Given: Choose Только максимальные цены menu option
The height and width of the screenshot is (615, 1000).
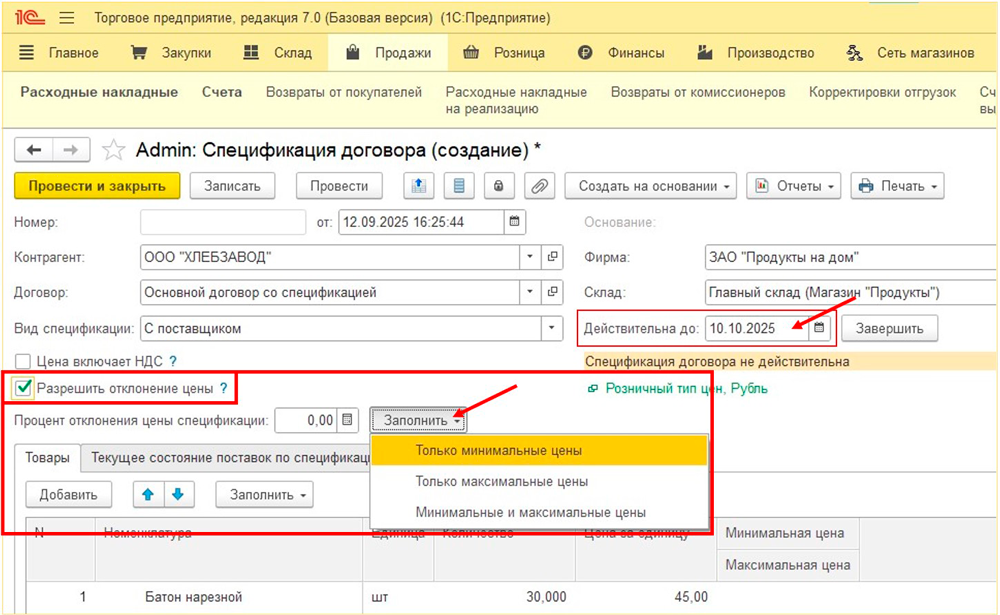Looking at the screenshot, I should point(502,481).
